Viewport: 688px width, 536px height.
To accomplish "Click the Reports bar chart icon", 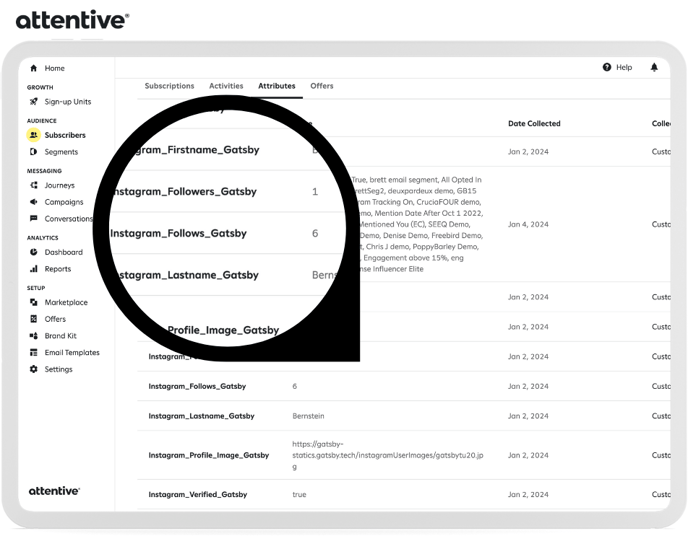I will pyautogui.click(x=33, y=268).
